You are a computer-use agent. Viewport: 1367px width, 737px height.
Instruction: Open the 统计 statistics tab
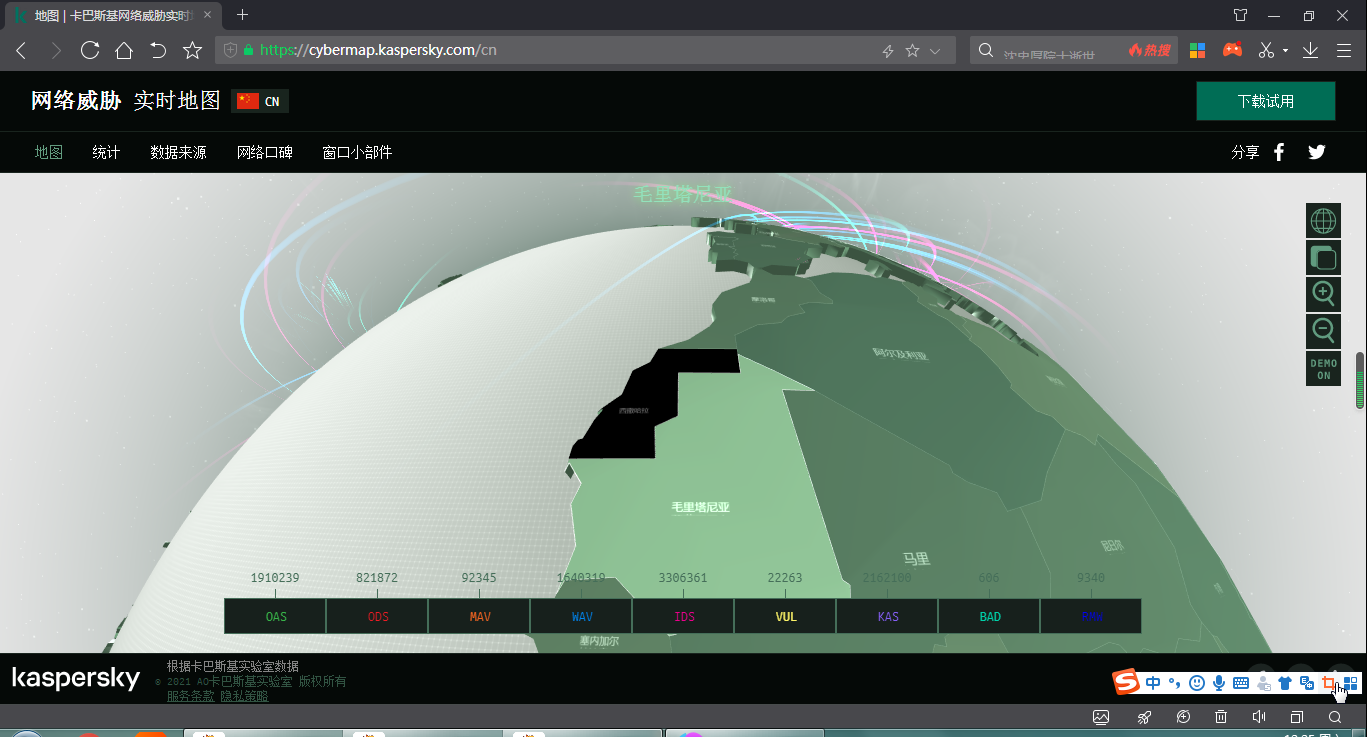(x=106, y=152)
